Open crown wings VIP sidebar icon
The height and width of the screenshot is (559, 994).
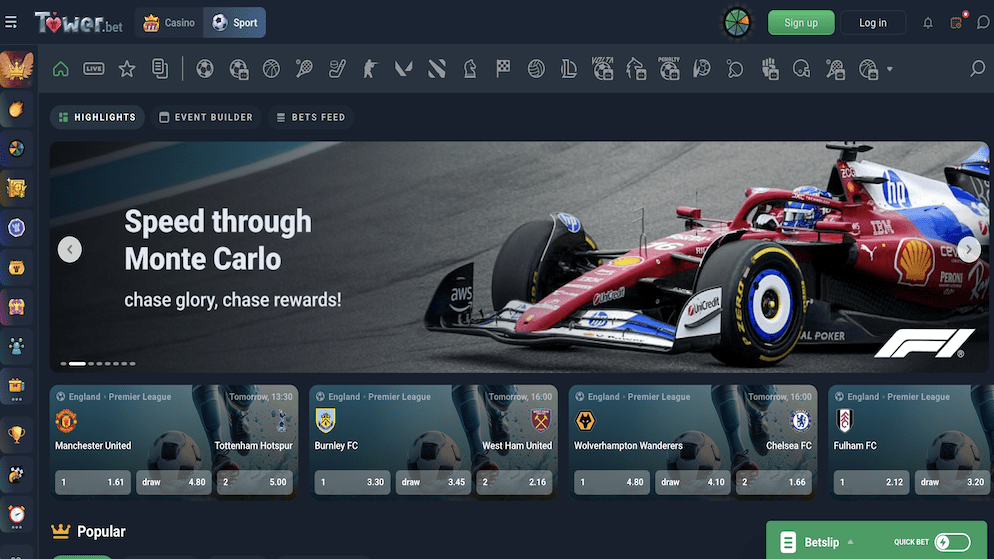pos(16,68)
